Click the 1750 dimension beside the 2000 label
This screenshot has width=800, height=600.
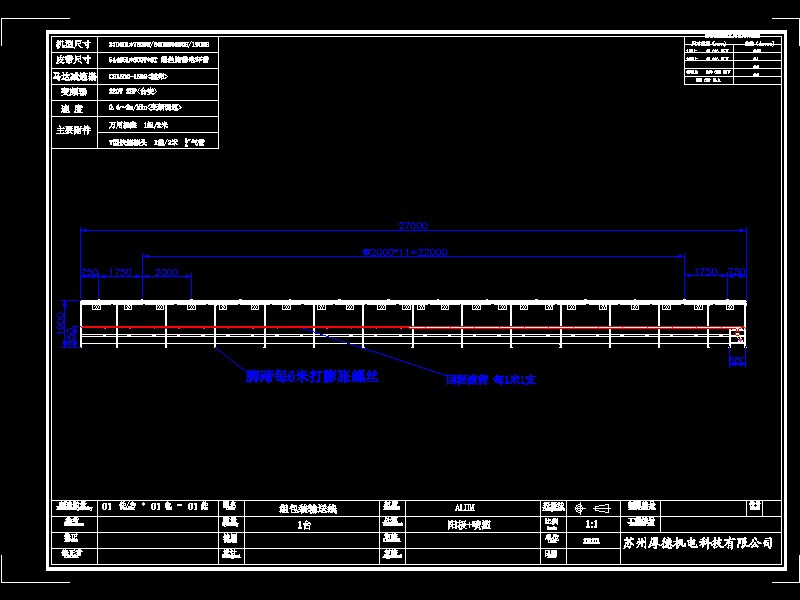[x=120, y=272]
